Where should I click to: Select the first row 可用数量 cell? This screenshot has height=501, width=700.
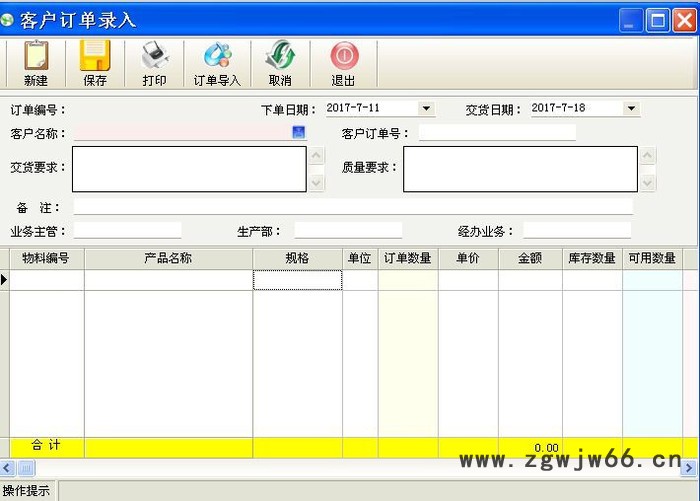[653, 280]
